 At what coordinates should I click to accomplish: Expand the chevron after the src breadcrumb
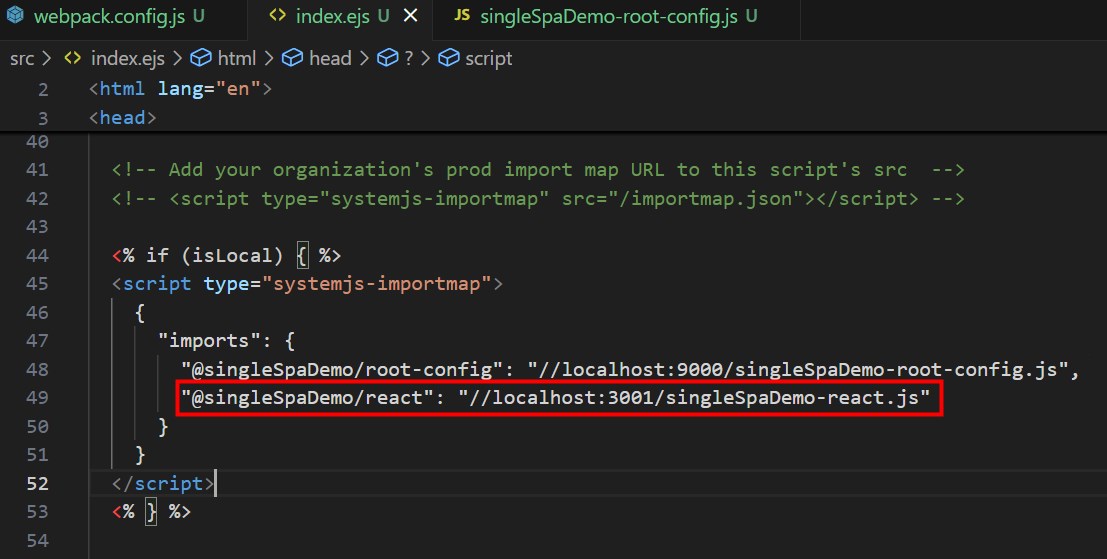(x=47, y=59)
